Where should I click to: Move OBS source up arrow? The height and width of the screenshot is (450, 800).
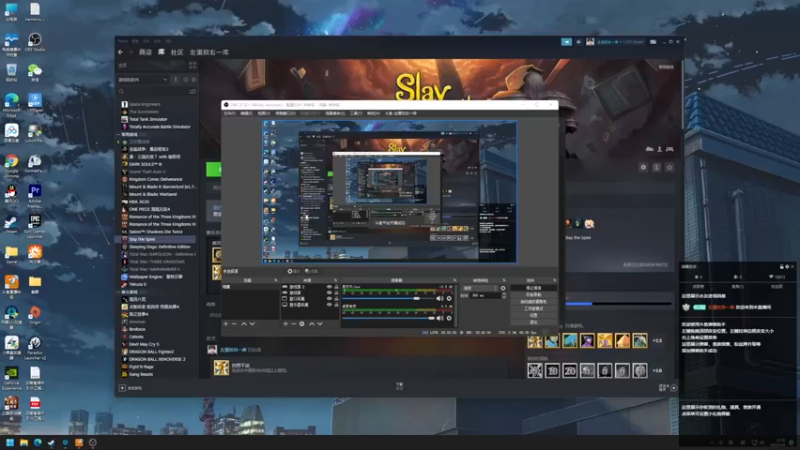[x=312, y=323]
